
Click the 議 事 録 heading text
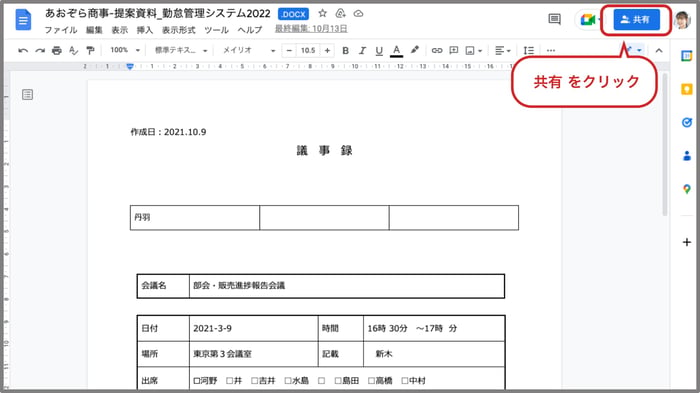coord(325,151)
